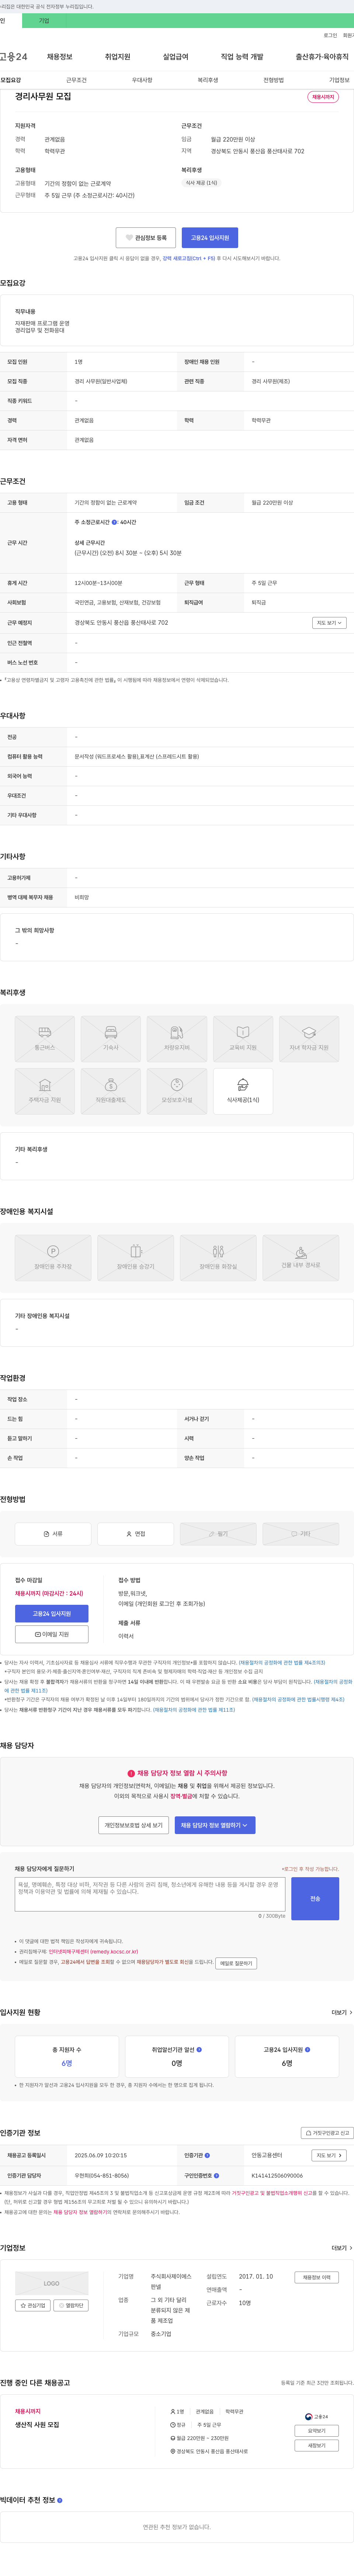Click the info icon beside 인증기관

pyautogui.click(x=207, y=2155)
